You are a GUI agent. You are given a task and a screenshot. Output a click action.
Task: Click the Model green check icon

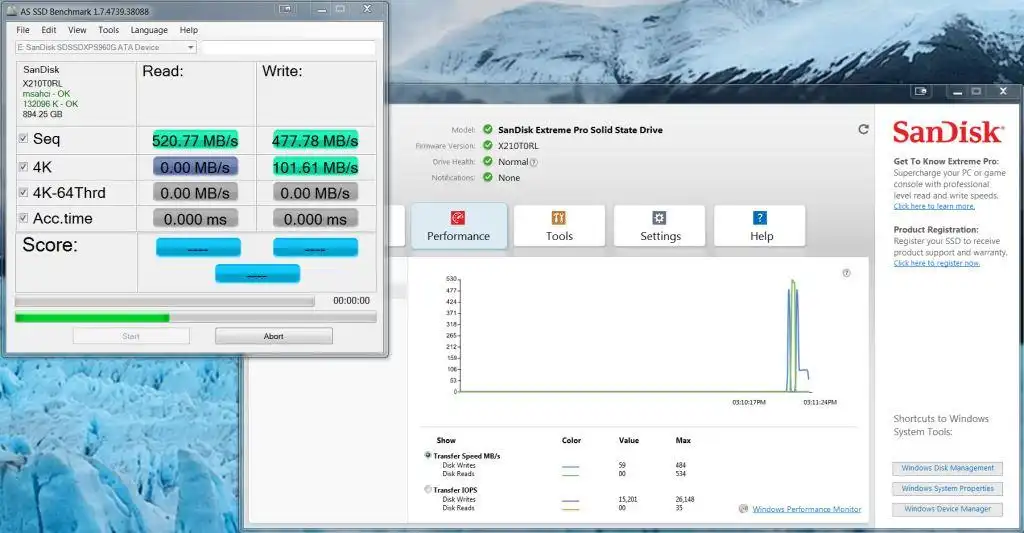[488, 129]
